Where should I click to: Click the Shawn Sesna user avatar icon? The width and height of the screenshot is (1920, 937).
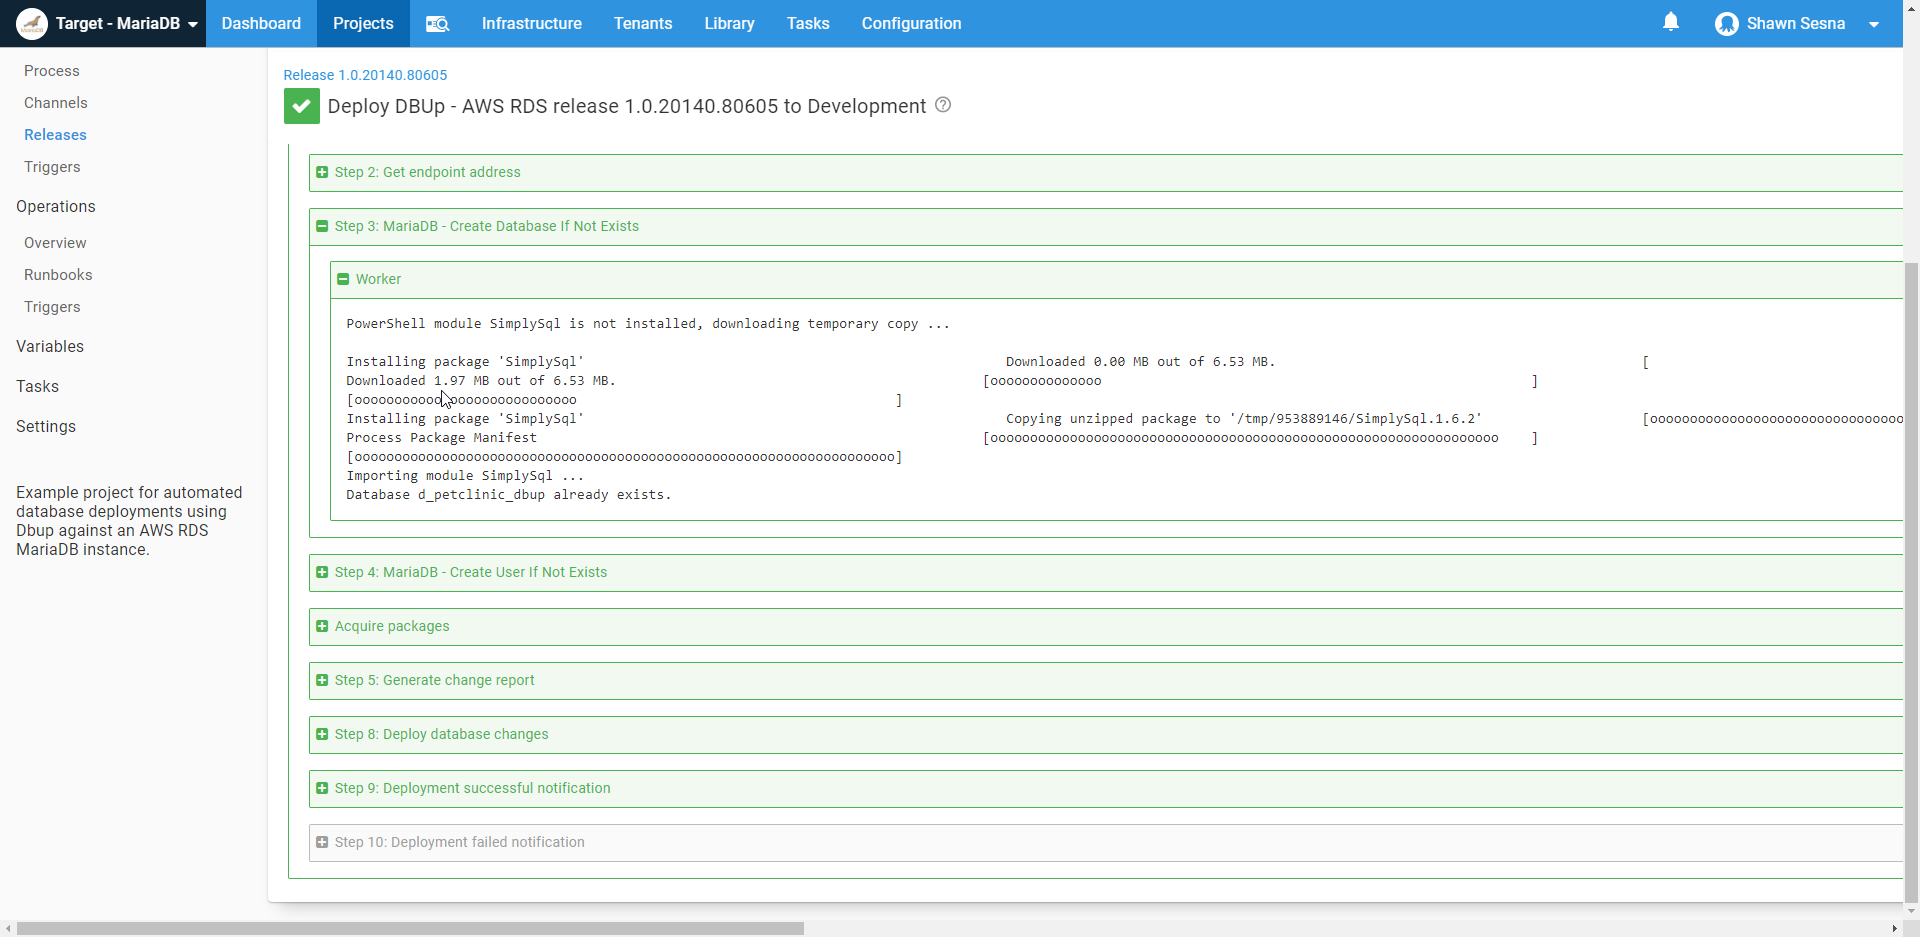point(1726,24)
